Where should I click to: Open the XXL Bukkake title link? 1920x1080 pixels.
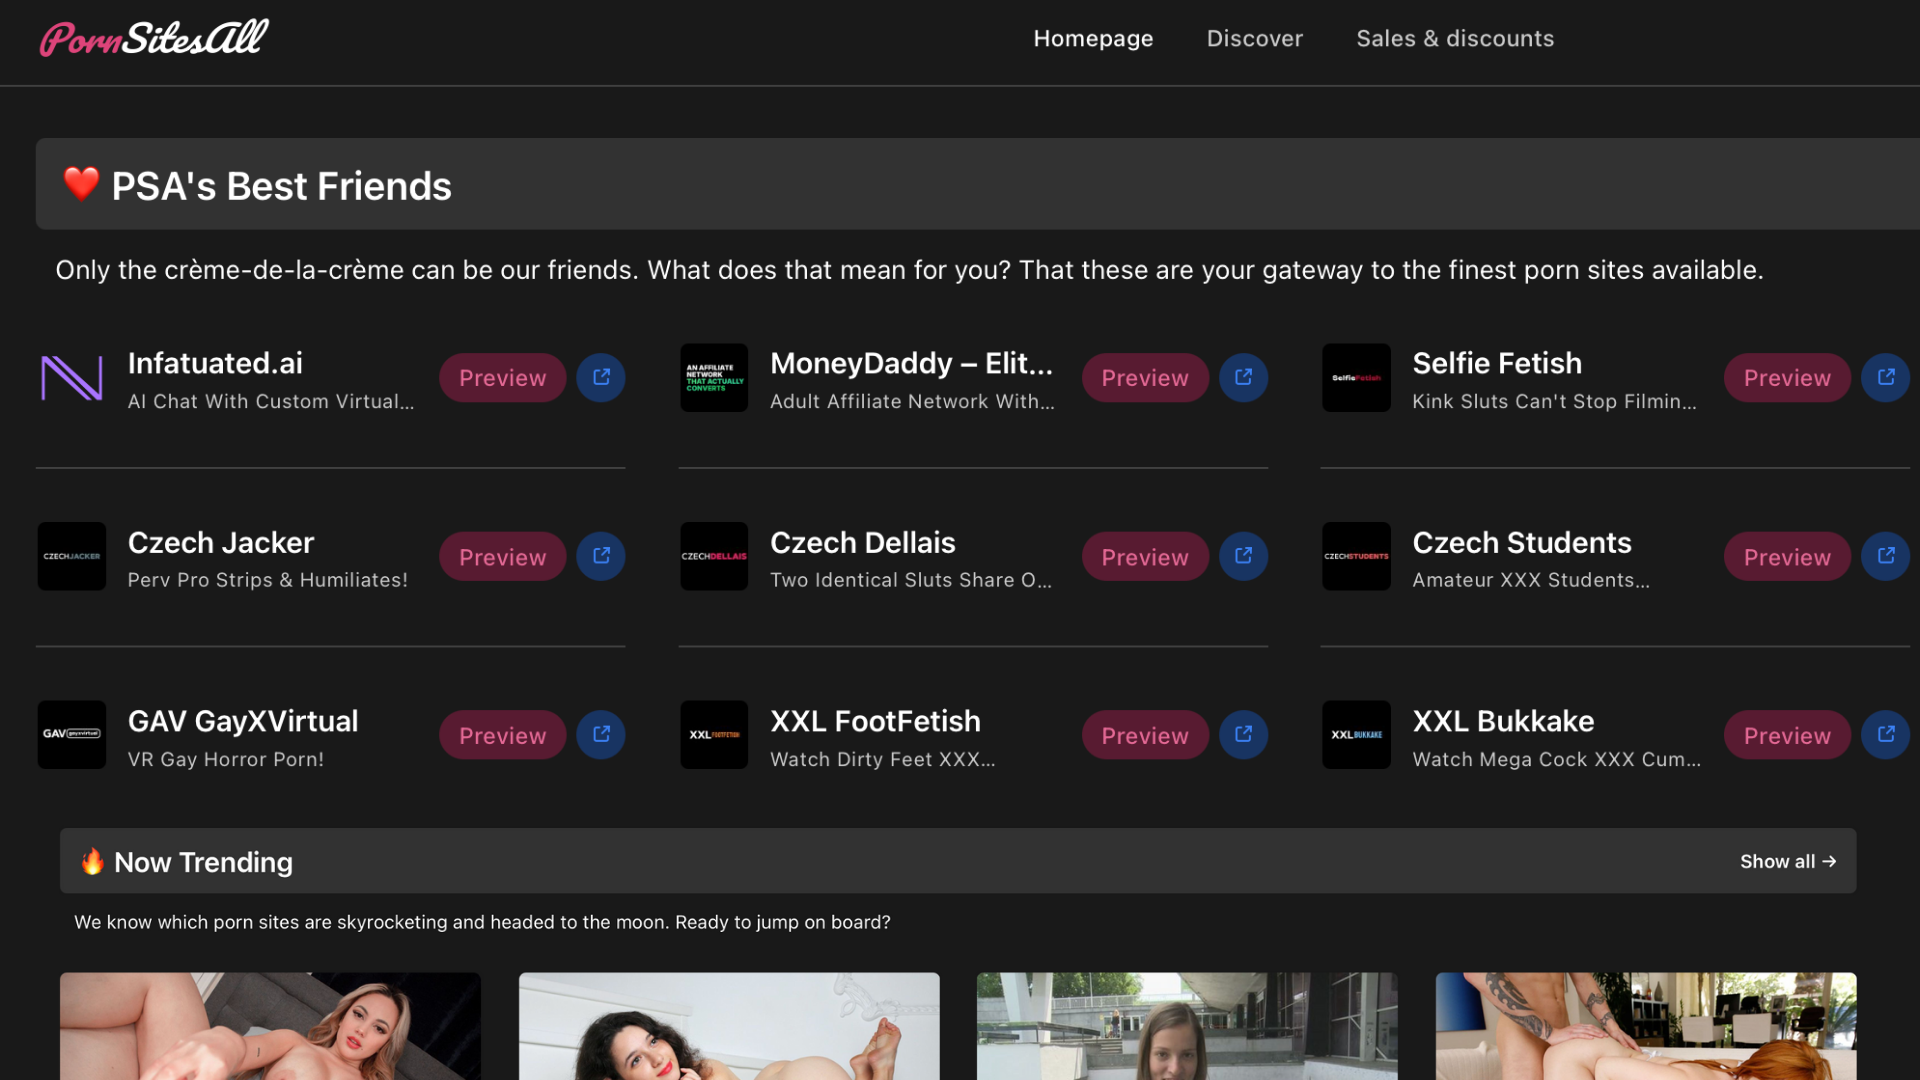click(x=1503, y=721)
